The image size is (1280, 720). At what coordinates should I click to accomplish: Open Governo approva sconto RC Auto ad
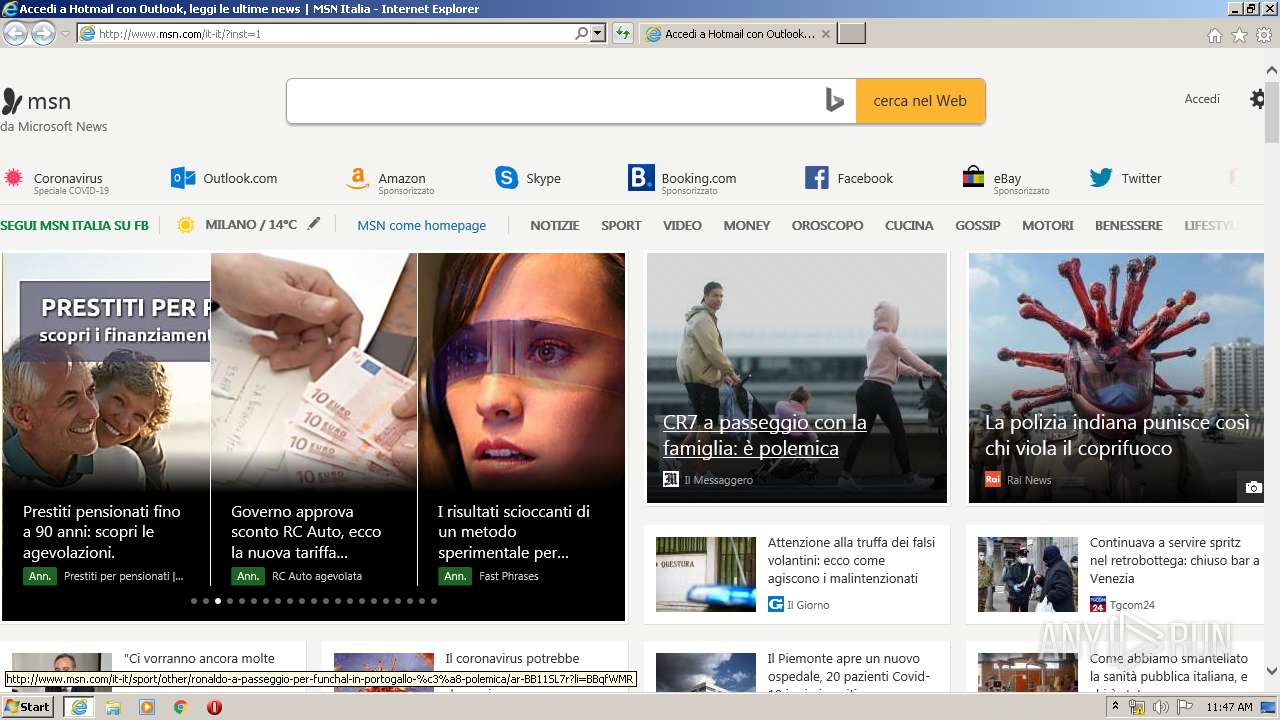pyautogui.click(x=306, y=531)
